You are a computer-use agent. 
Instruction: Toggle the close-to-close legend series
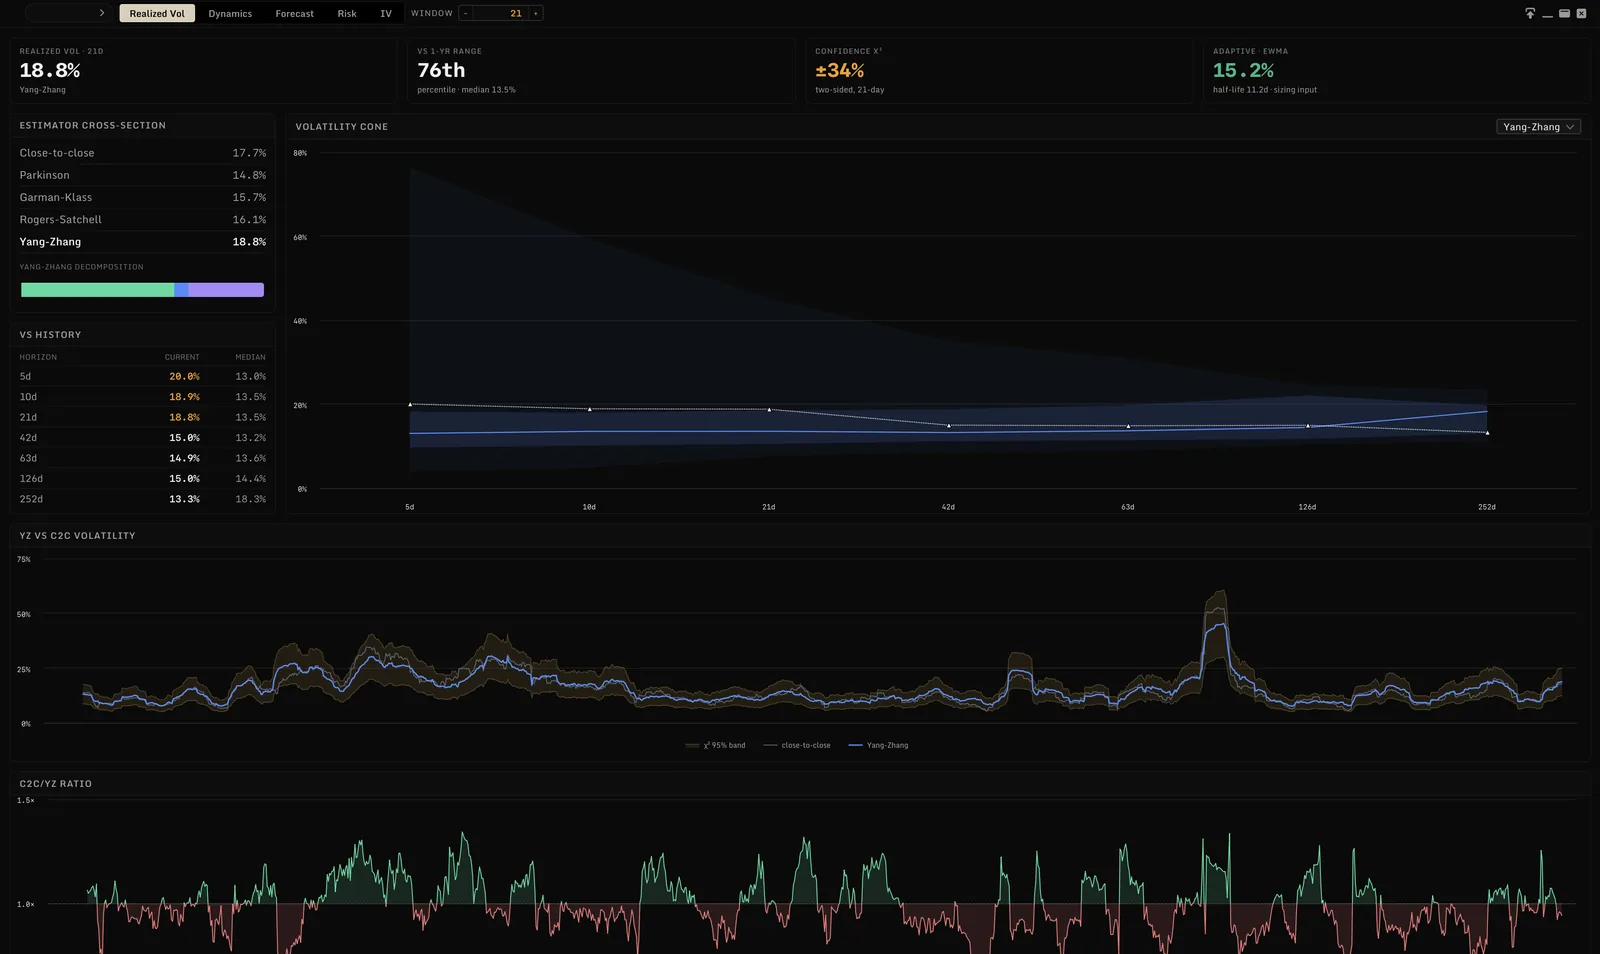(797, 745)
